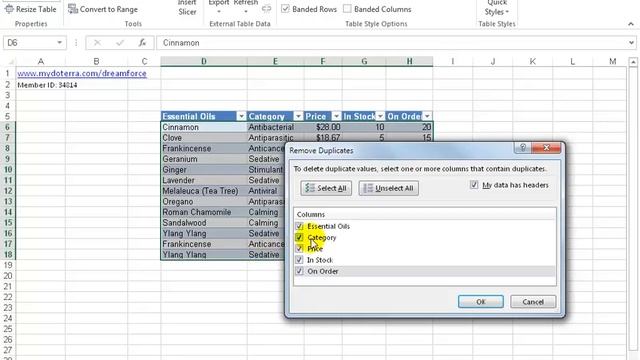Click the Select All button in dialog
The image size is (640, 360).
pos(326,188)
